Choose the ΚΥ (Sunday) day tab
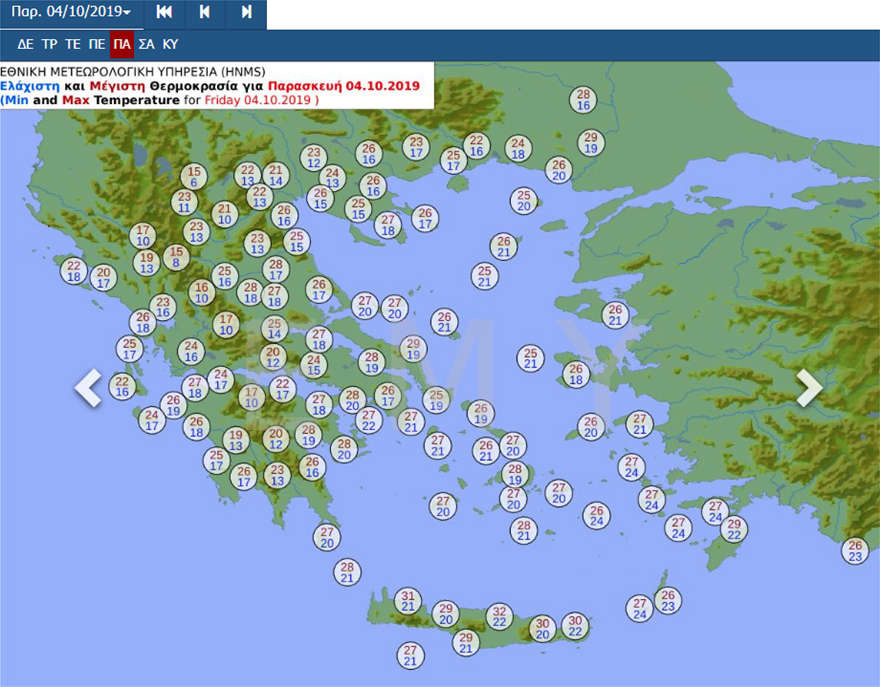 pos(171,44)
